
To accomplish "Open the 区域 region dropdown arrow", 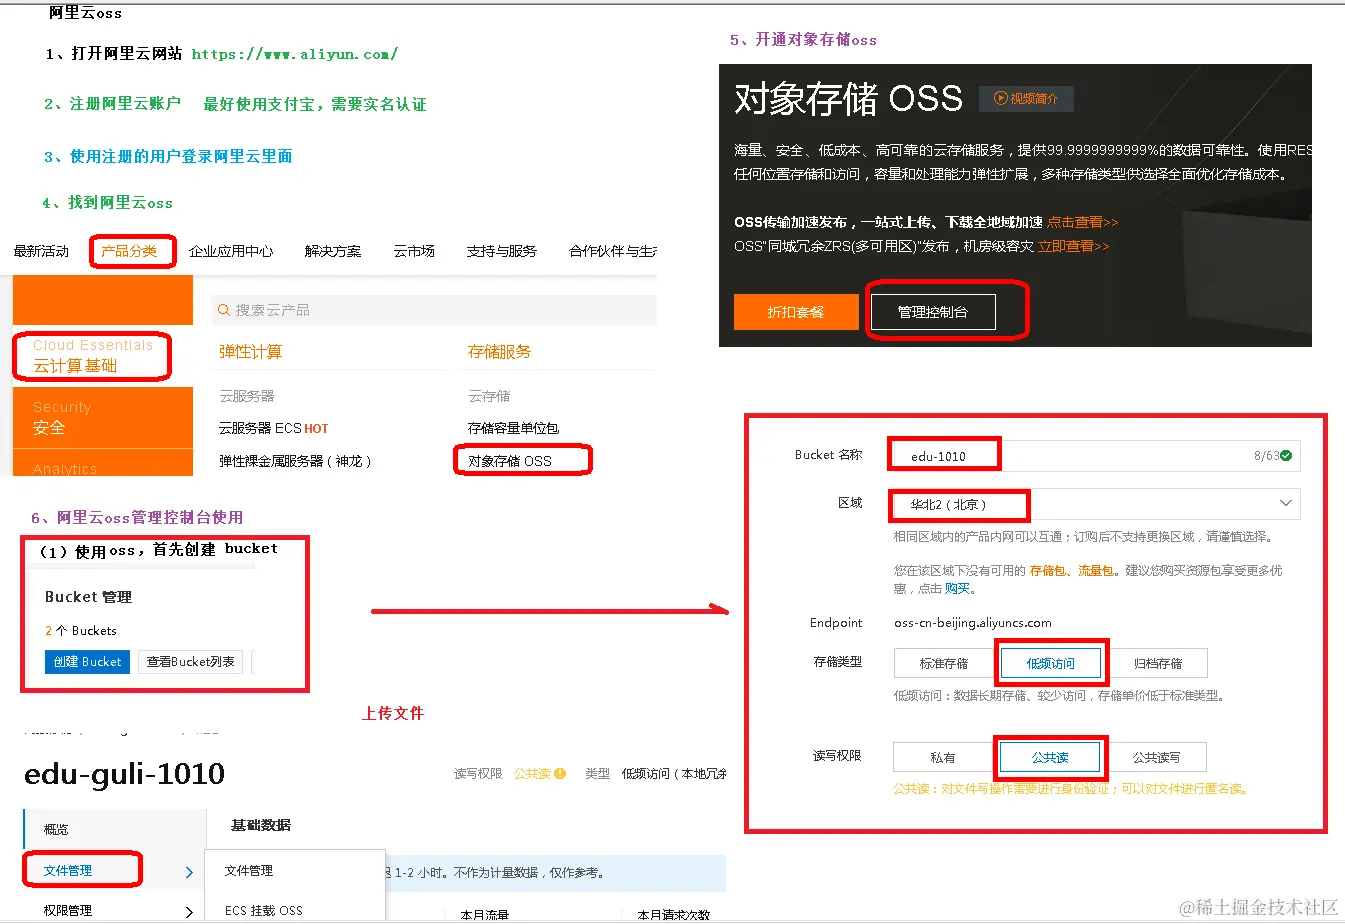I will (1286, 503).
